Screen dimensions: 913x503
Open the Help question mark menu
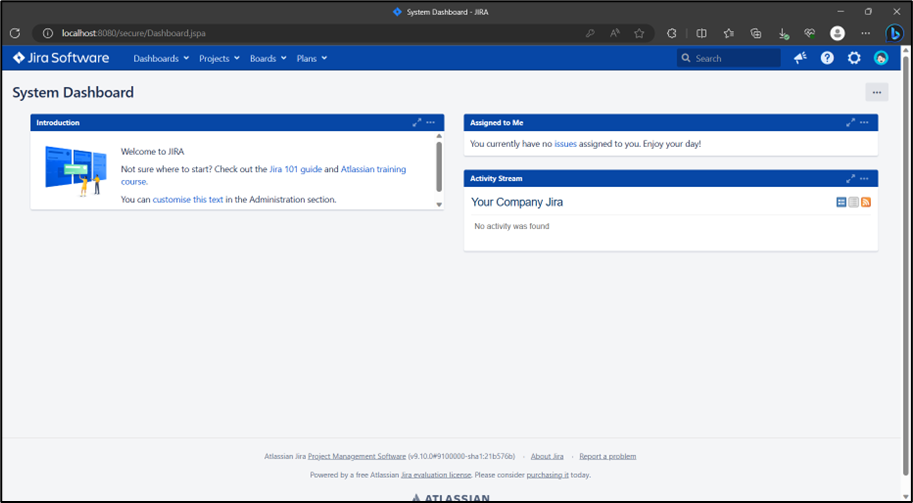click(x=827, y=58)
